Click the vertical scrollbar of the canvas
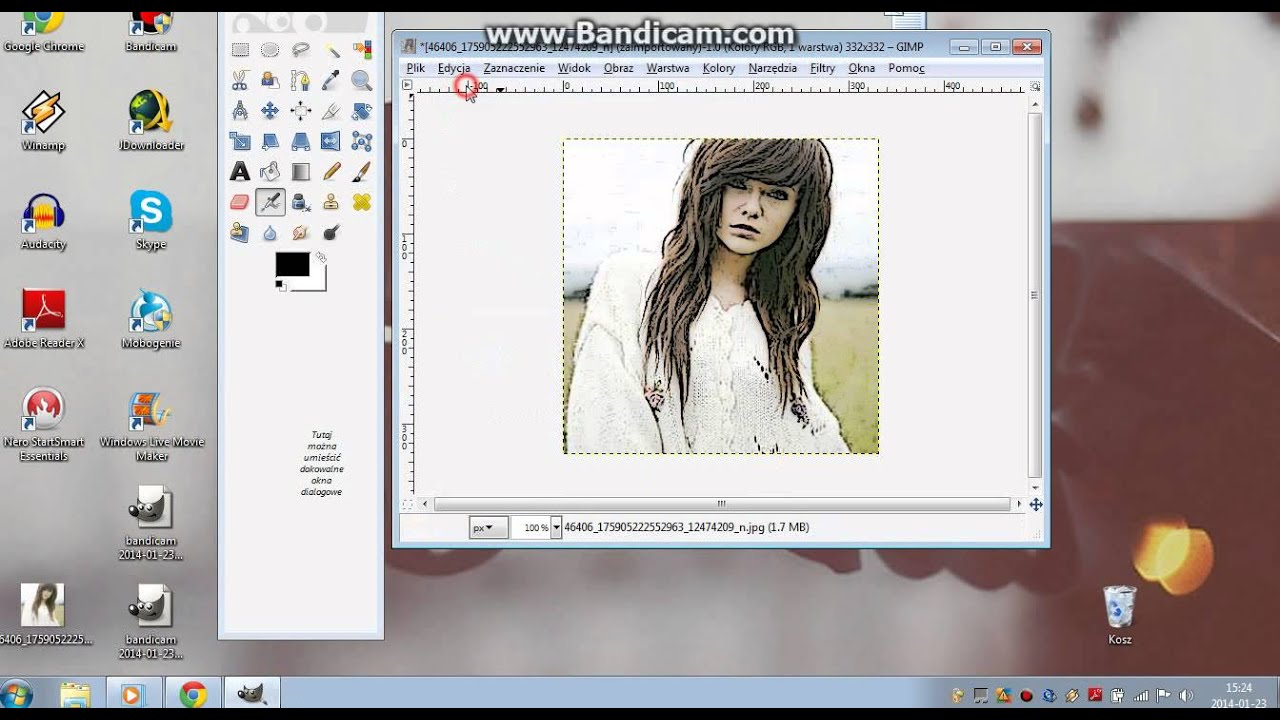Viewport: 1280px width, 720px height. [x=1035, y=295]
